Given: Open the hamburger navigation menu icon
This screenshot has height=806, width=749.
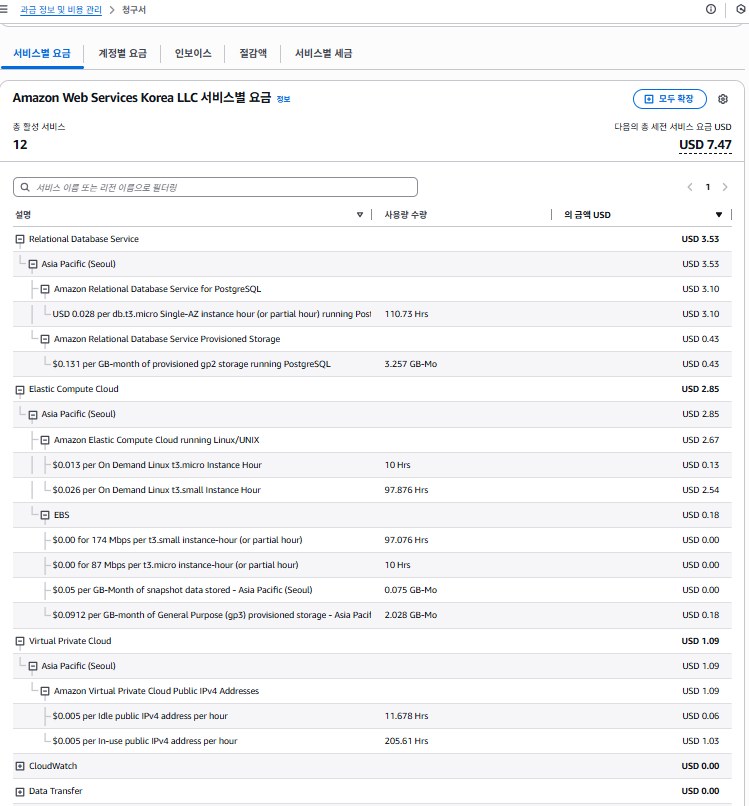Looking at the screenshot, I should point(4,10).
